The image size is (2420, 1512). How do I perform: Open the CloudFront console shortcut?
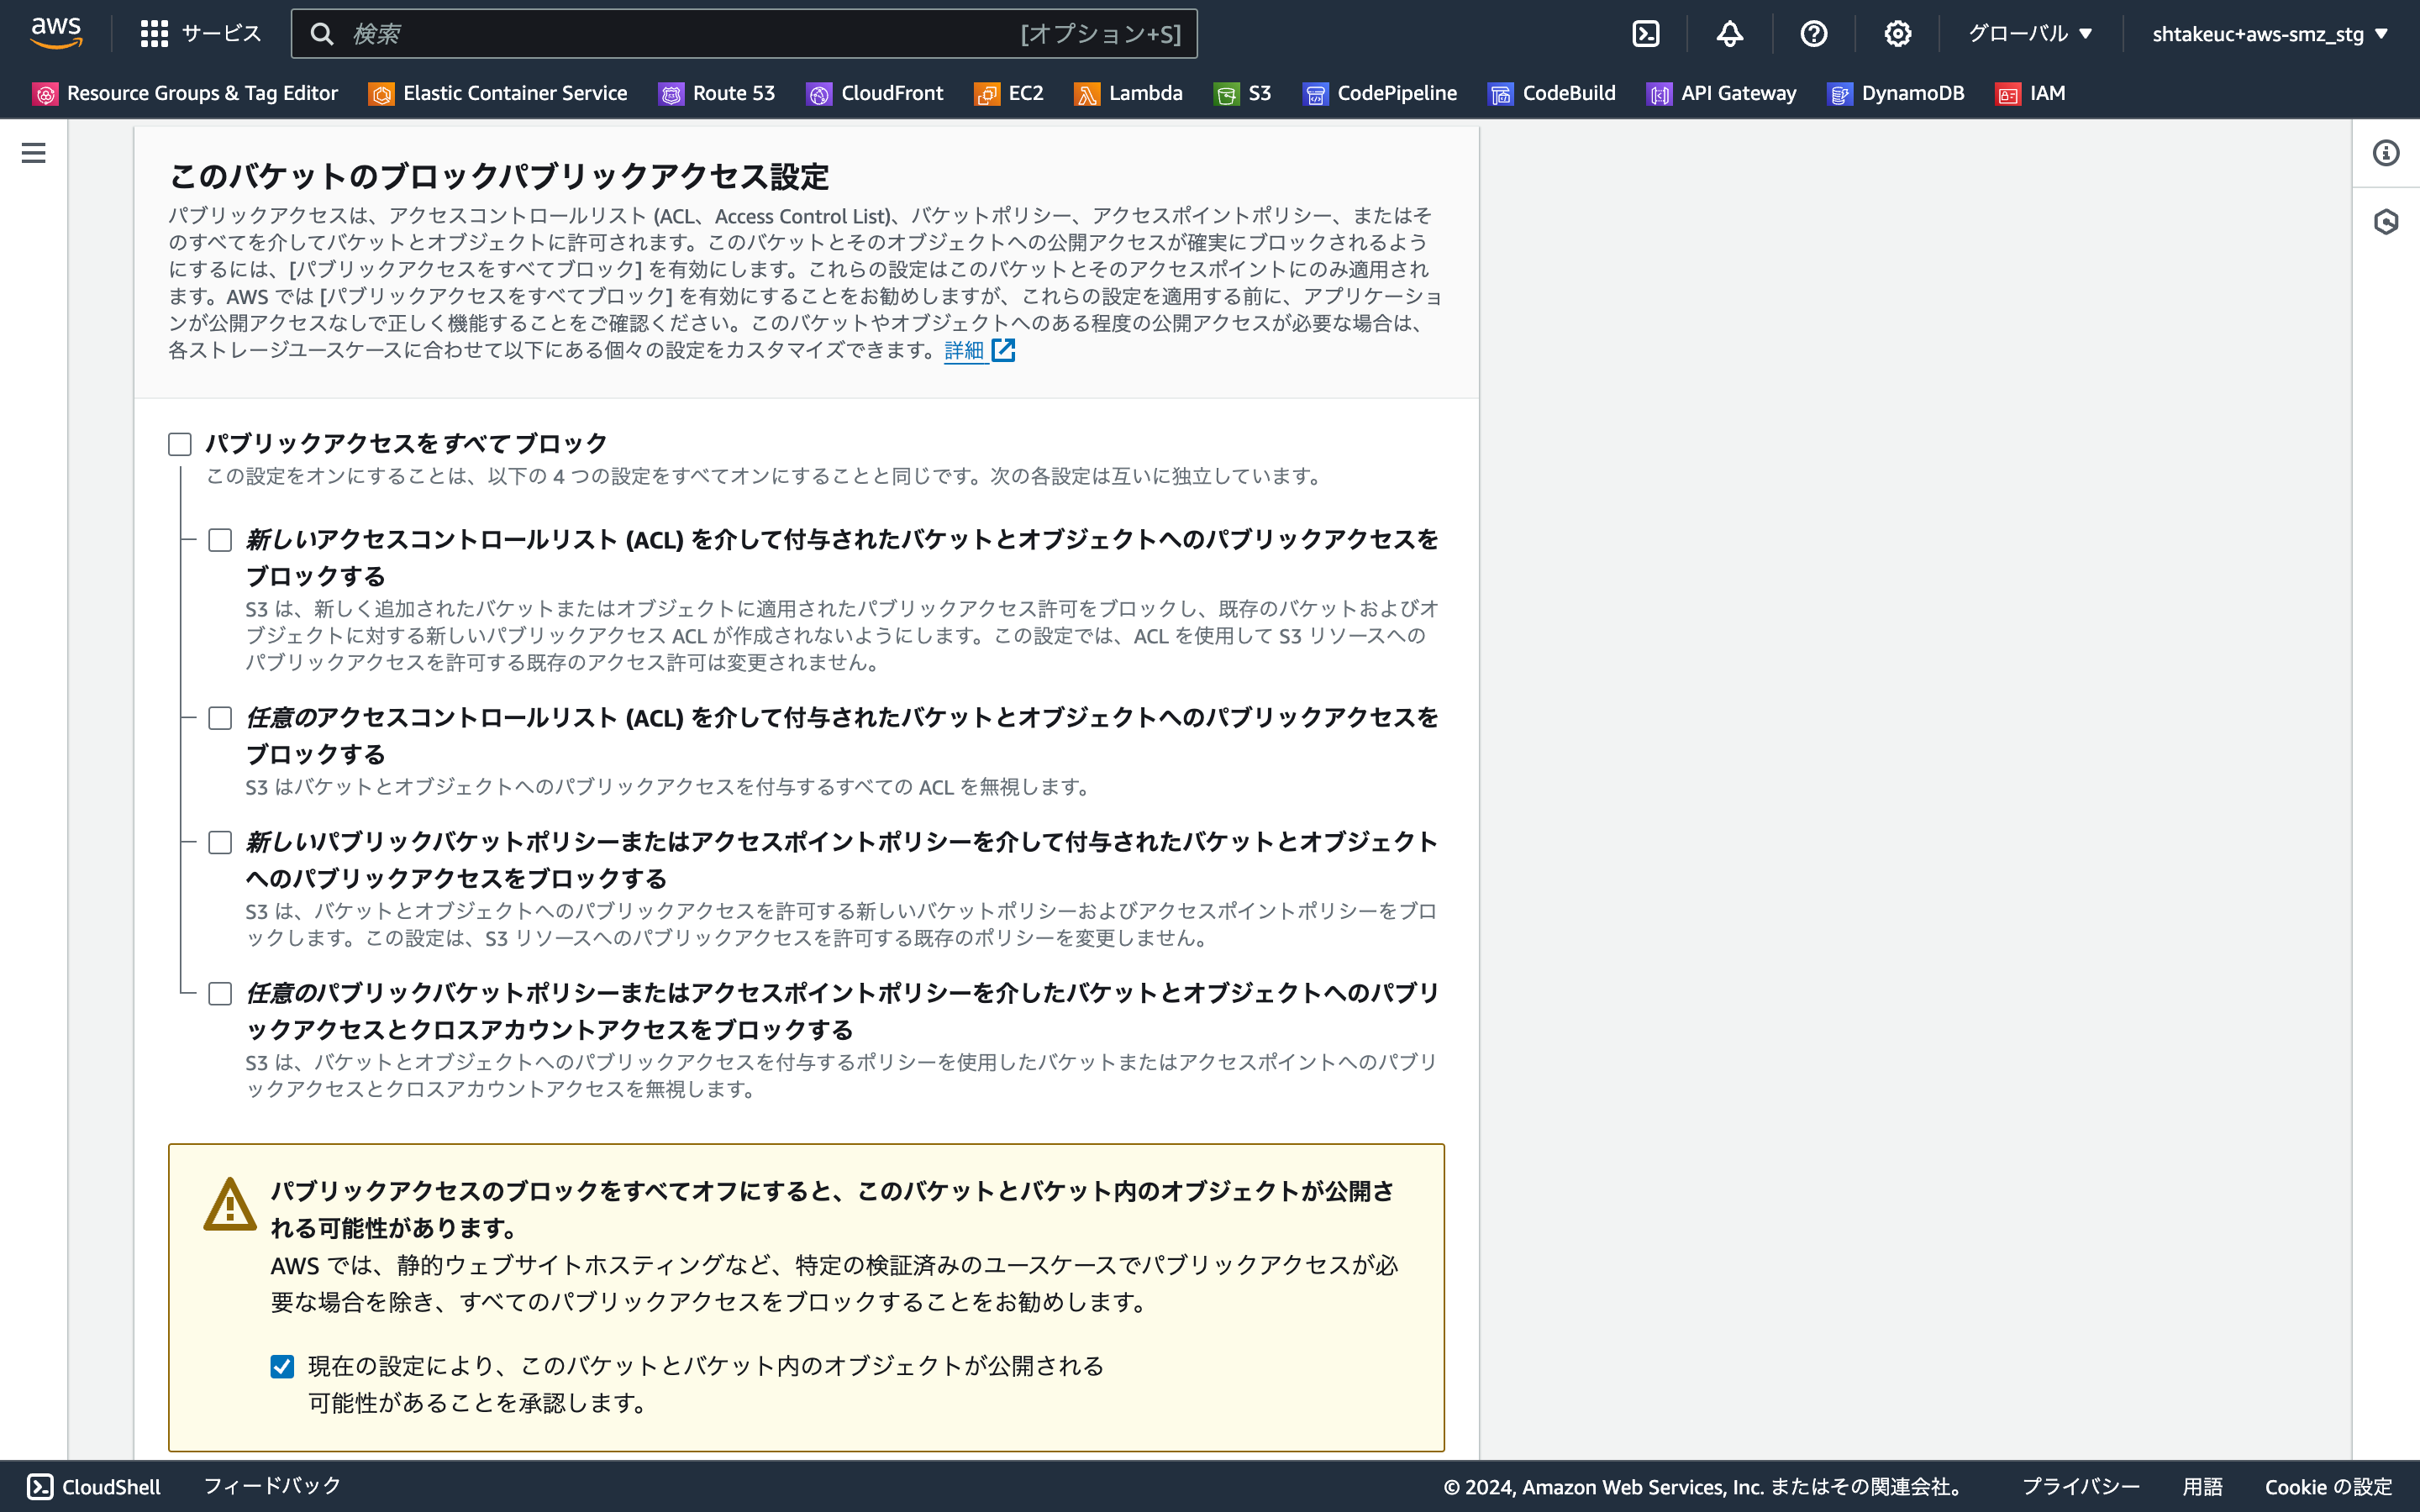click(874, 93)
